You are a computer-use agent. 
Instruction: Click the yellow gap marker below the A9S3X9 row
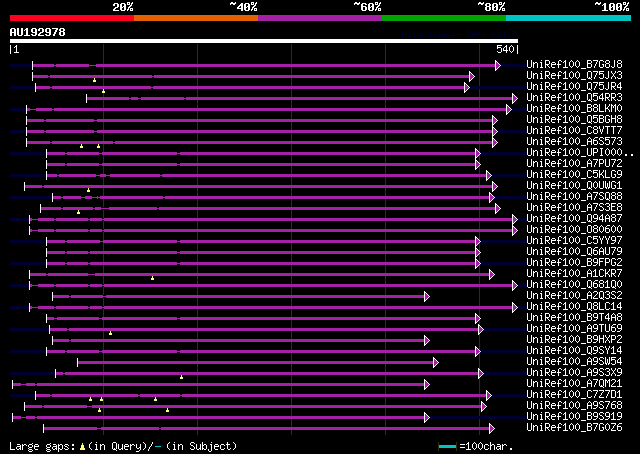[x=181, y=377]
